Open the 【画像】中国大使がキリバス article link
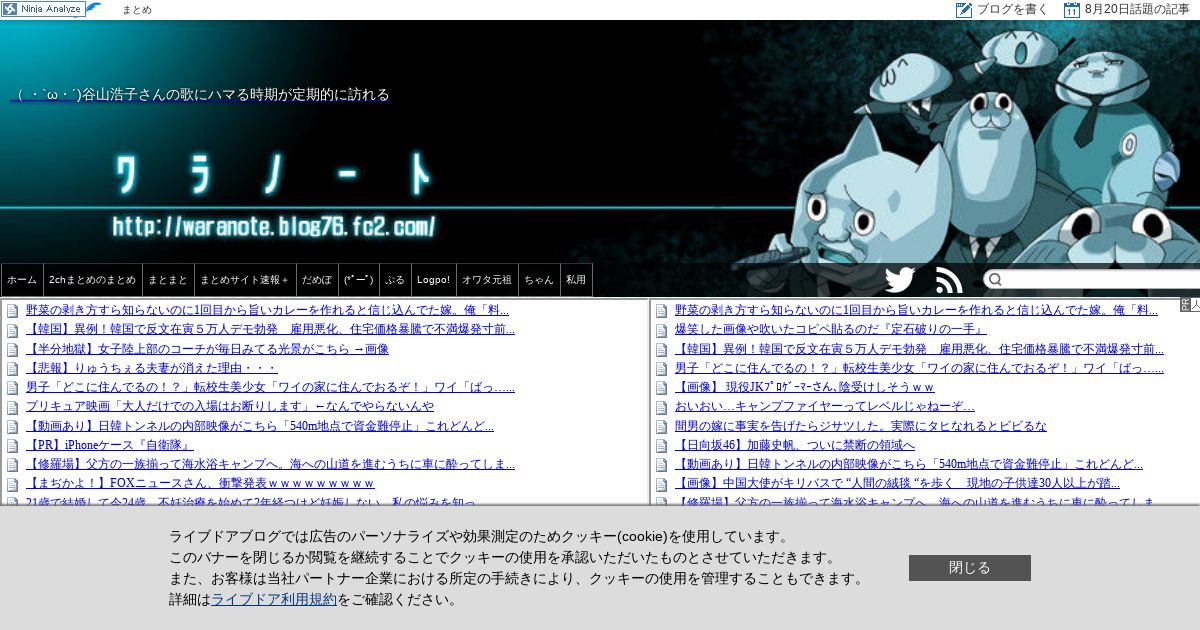Image resolution: width=1200 pixels, height=630 pixels. coord(897,483)
